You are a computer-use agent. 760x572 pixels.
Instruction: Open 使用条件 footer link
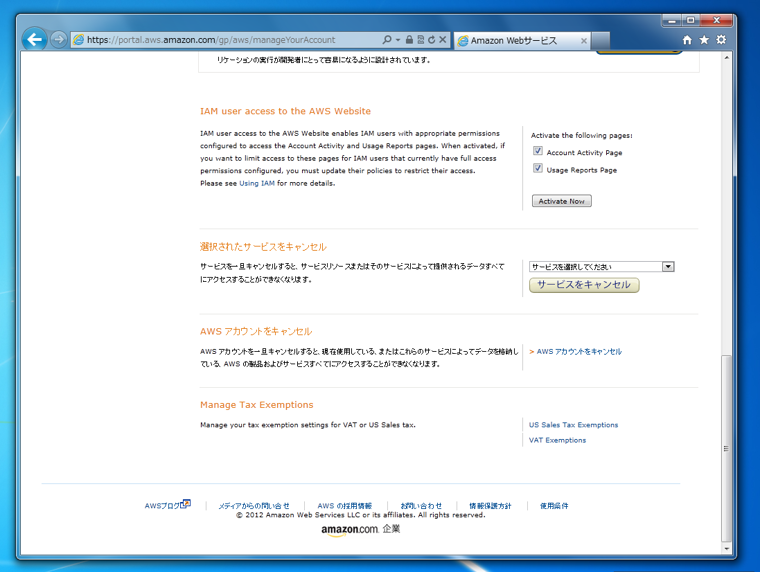point(554,506)
